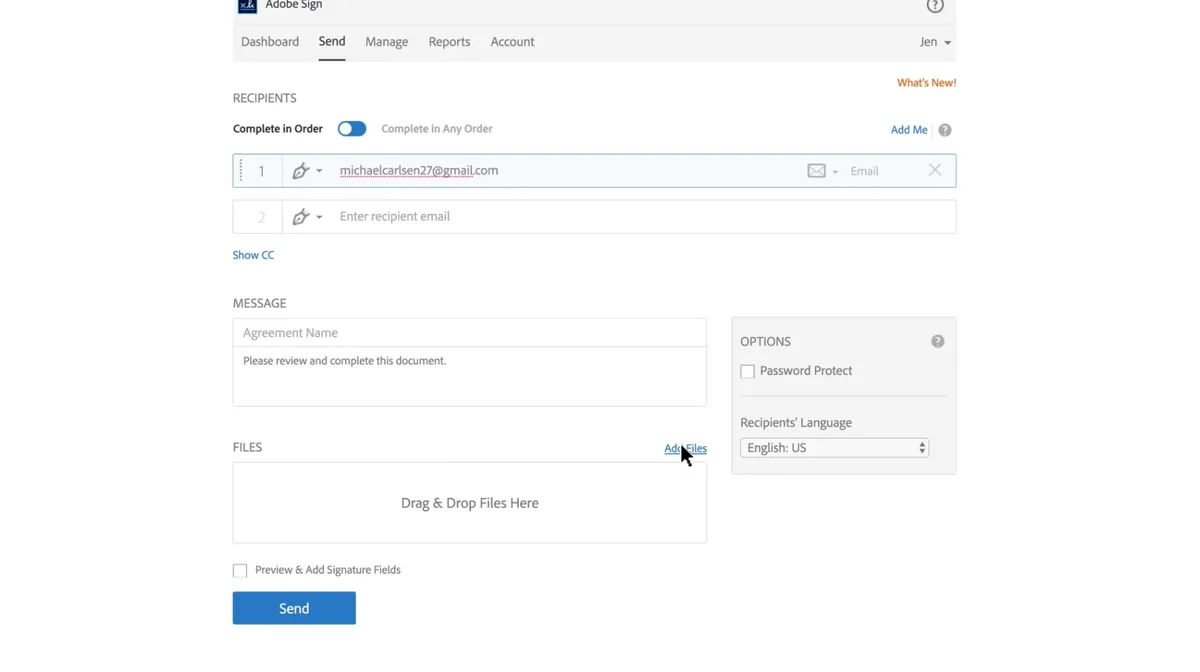Click the message text area
The image size is (1200, 672).
coord(469,376)
